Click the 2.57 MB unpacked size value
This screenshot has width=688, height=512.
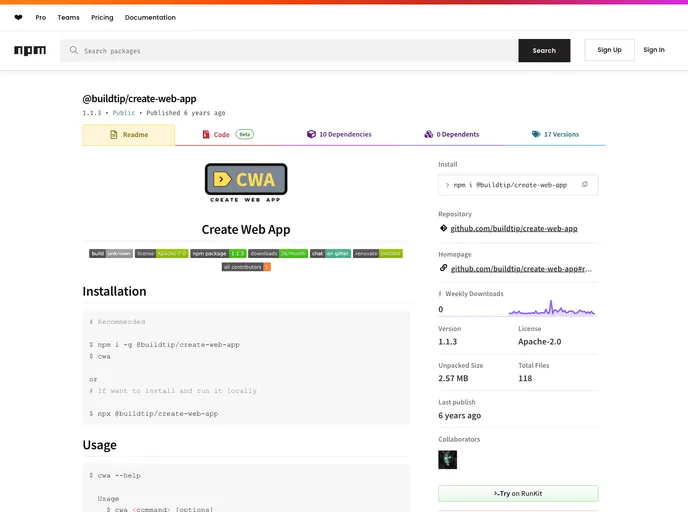coord(453,378)
